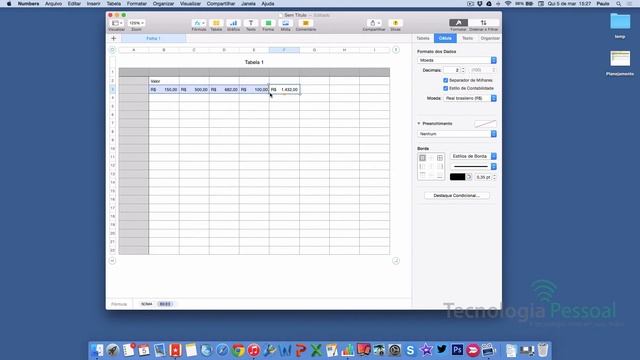This screenshot has height=360, width=640.
Task: Select the Folha 1 sheet tab
Action: pyautogui.click(x=153, y=38)
